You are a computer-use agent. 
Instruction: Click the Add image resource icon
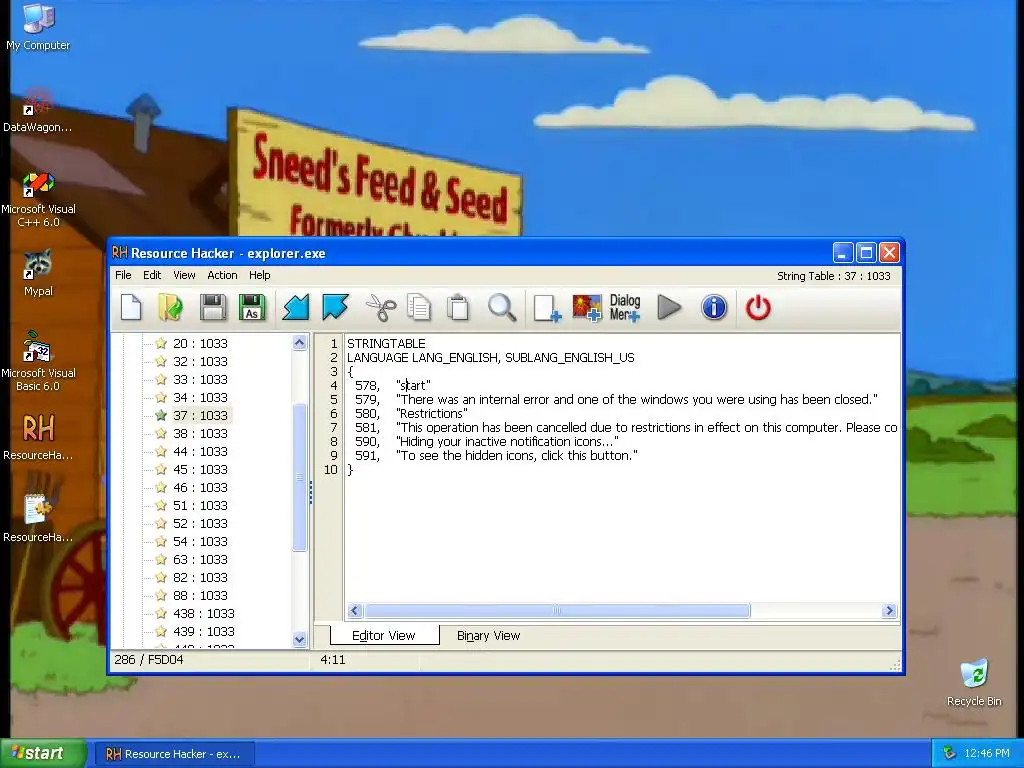(586, 308)
